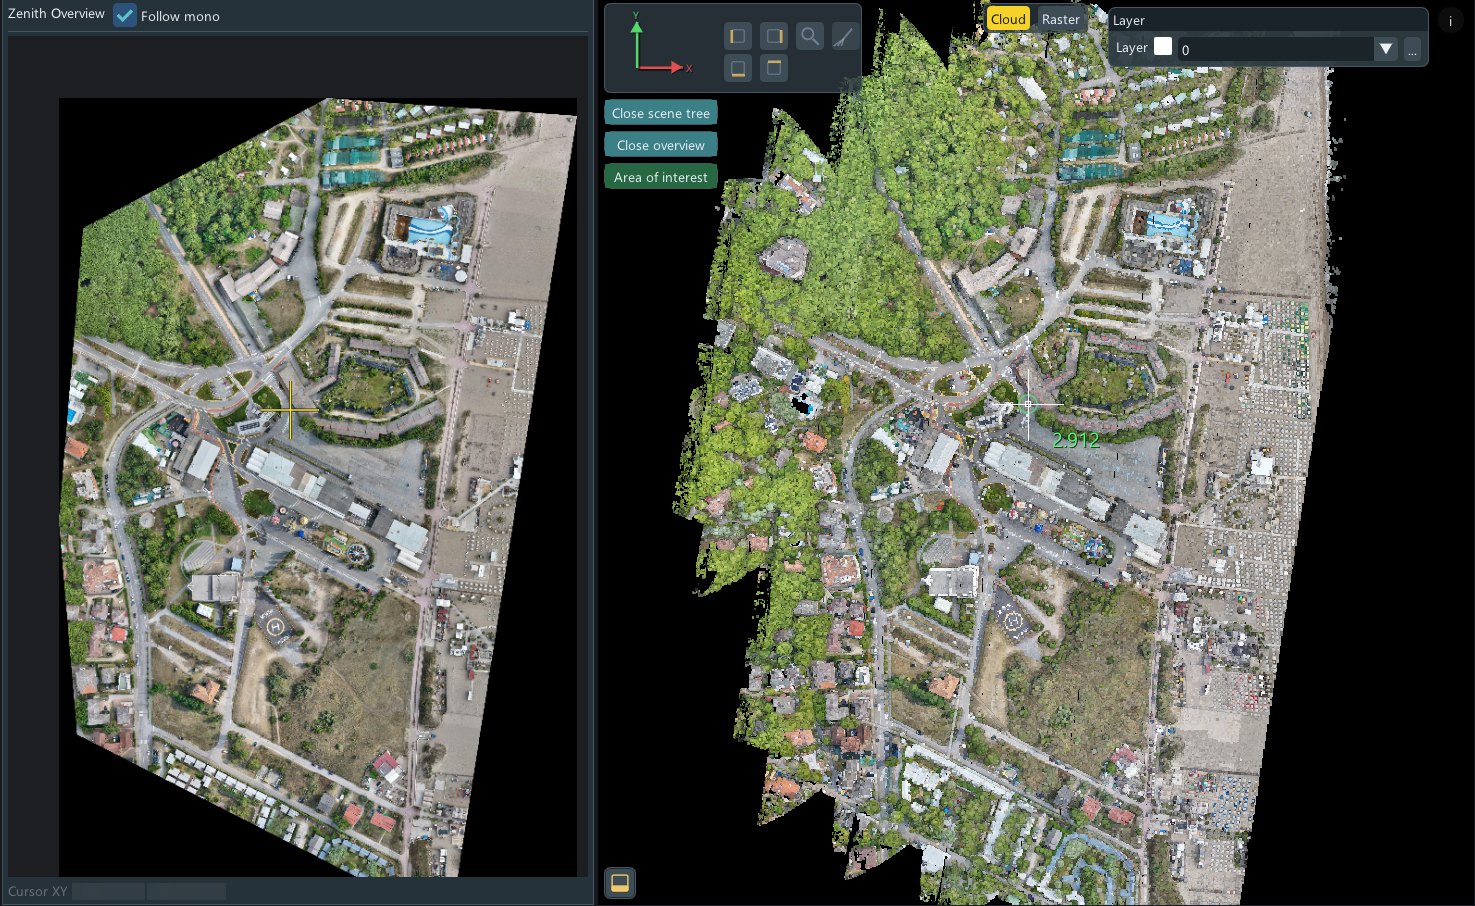Select the left side view icon
This screenshot has width=1475, height=906.
point(738,37)
